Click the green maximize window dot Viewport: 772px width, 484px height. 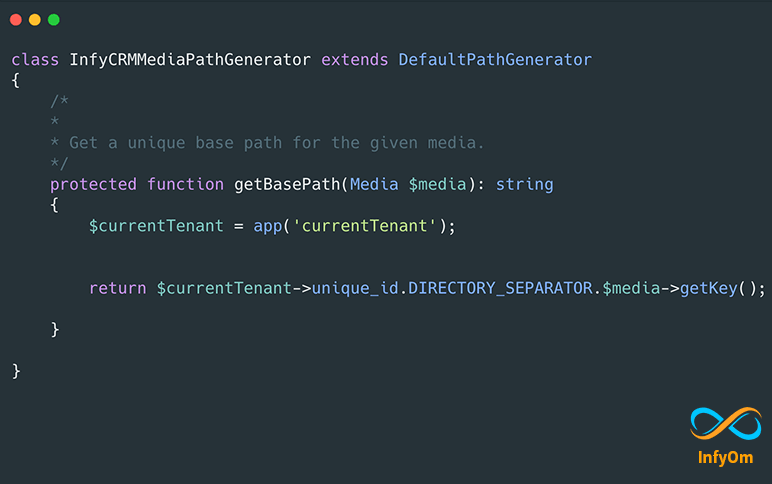point(54,20)
